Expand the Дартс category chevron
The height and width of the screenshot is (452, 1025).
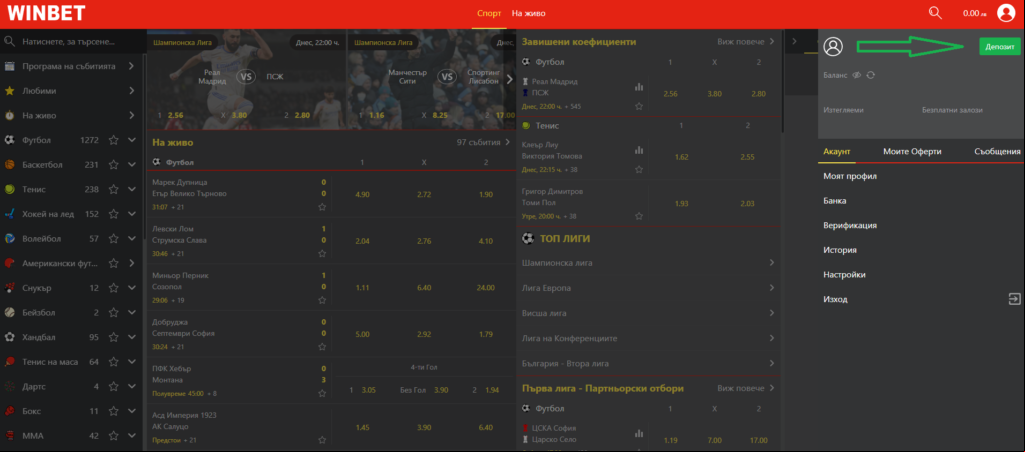[132, 387]
